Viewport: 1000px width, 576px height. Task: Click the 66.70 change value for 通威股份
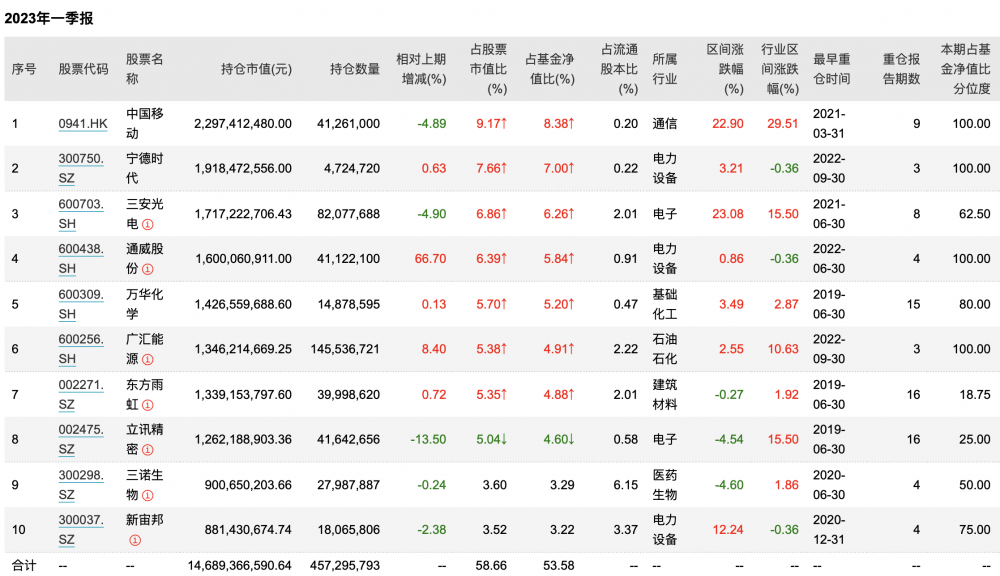(x=430, y=258)
